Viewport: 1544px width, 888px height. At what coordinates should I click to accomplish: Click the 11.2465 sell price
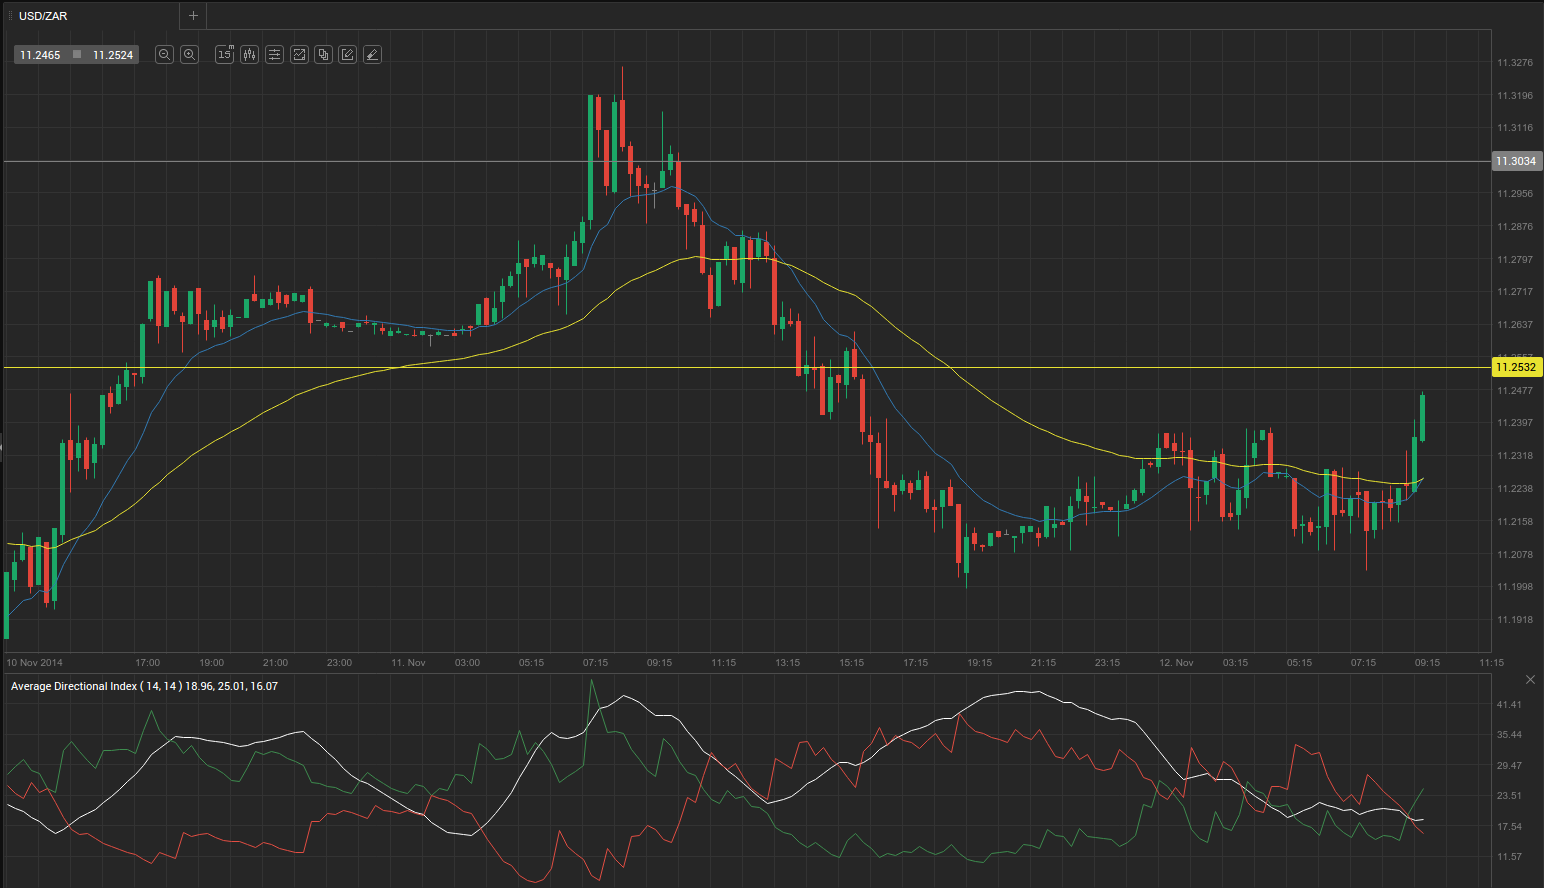[41, 55]
